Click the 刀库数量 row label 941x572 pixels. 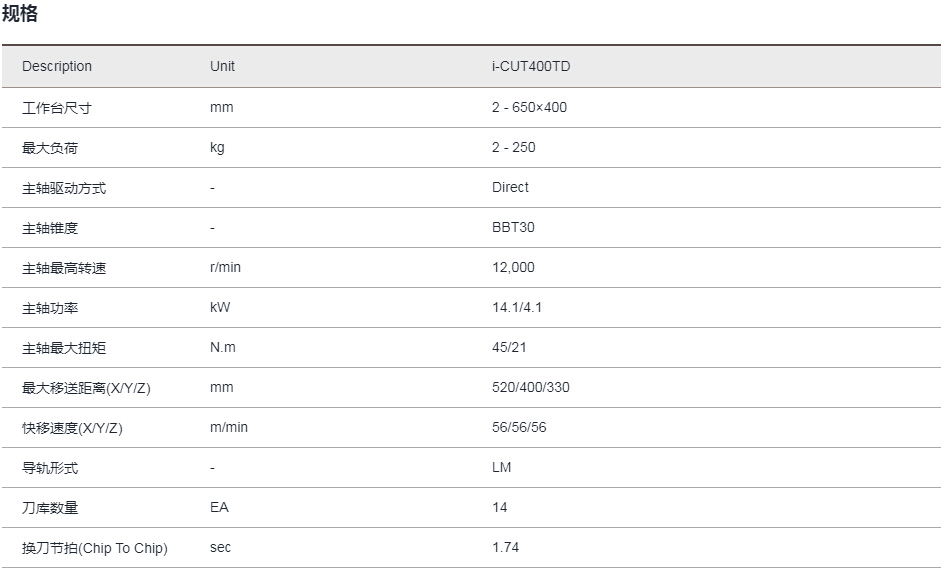click(50, 508)
